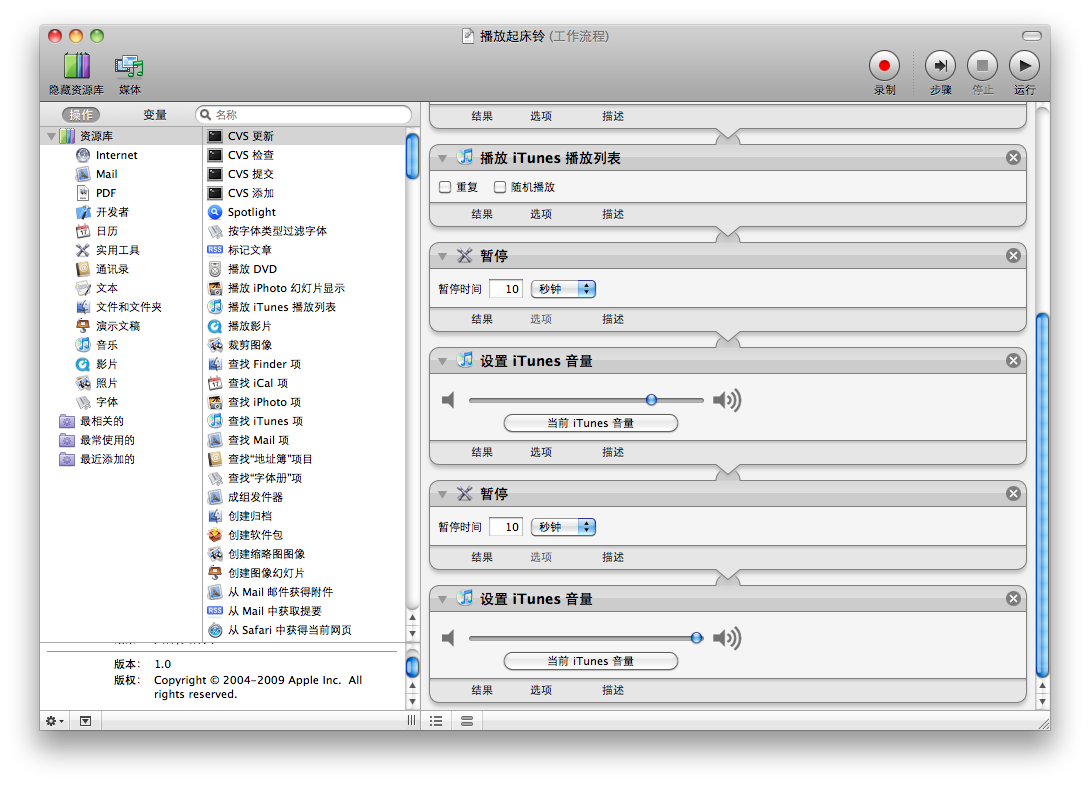
Task: Run the workflow with 运行 button
Action: tap(1024, 66)
